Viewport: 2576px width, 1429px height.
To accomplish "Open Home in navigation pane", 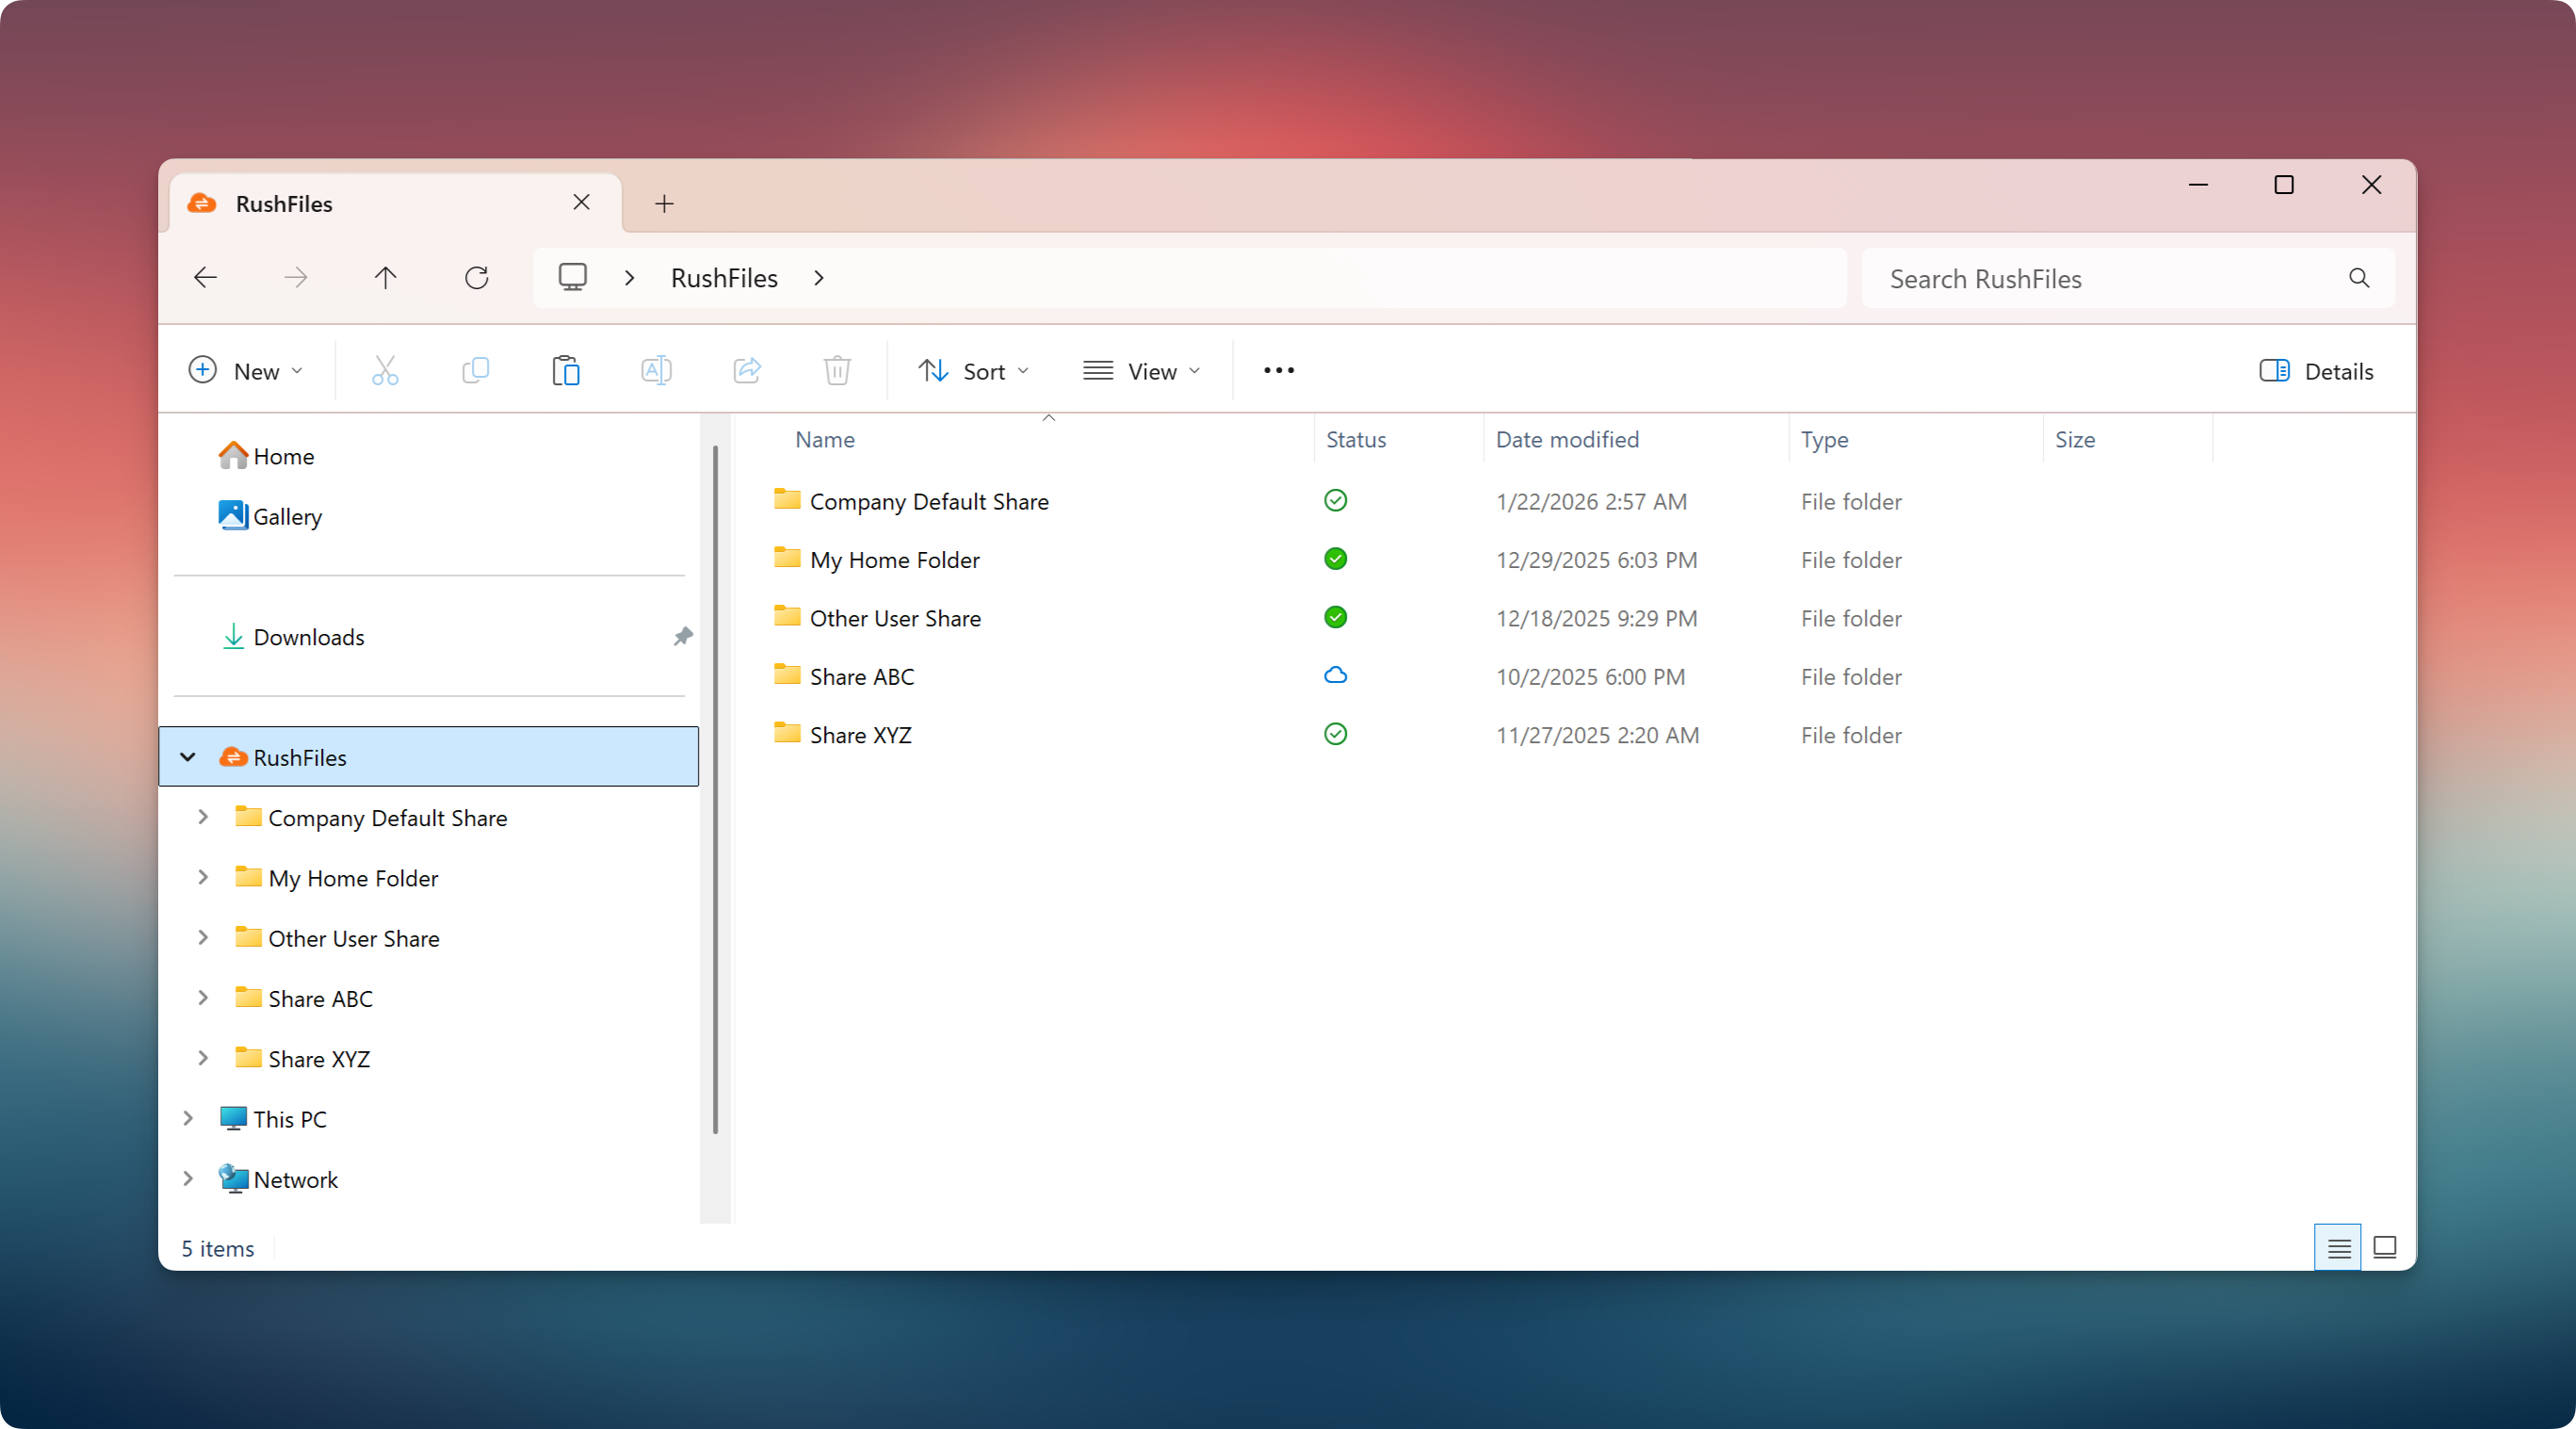I will [x=283, y=456].
